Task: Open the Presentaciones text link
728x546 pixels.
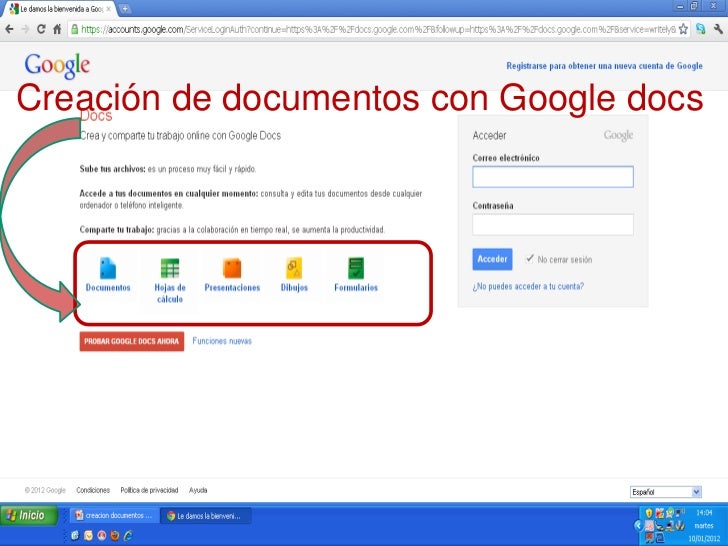Action: [x=232, y=287]
